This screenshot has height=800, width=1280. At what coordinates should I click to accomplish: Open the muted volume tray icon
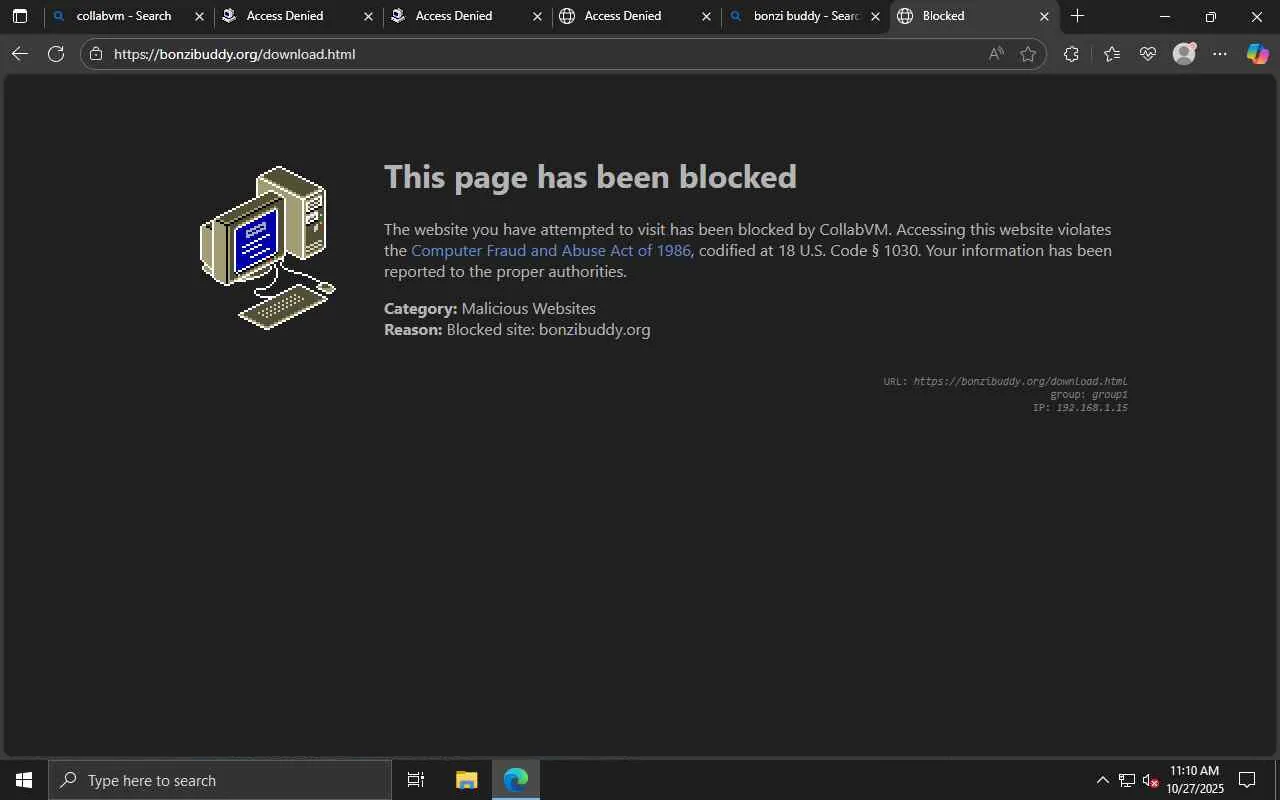[x=1150, y=780]
